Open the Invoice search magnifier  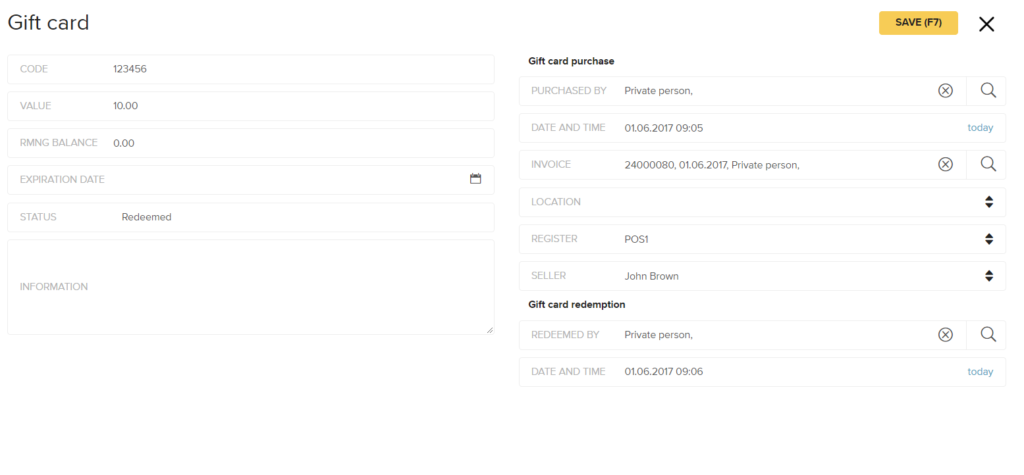pyautogui.click(x=988, y=165)
